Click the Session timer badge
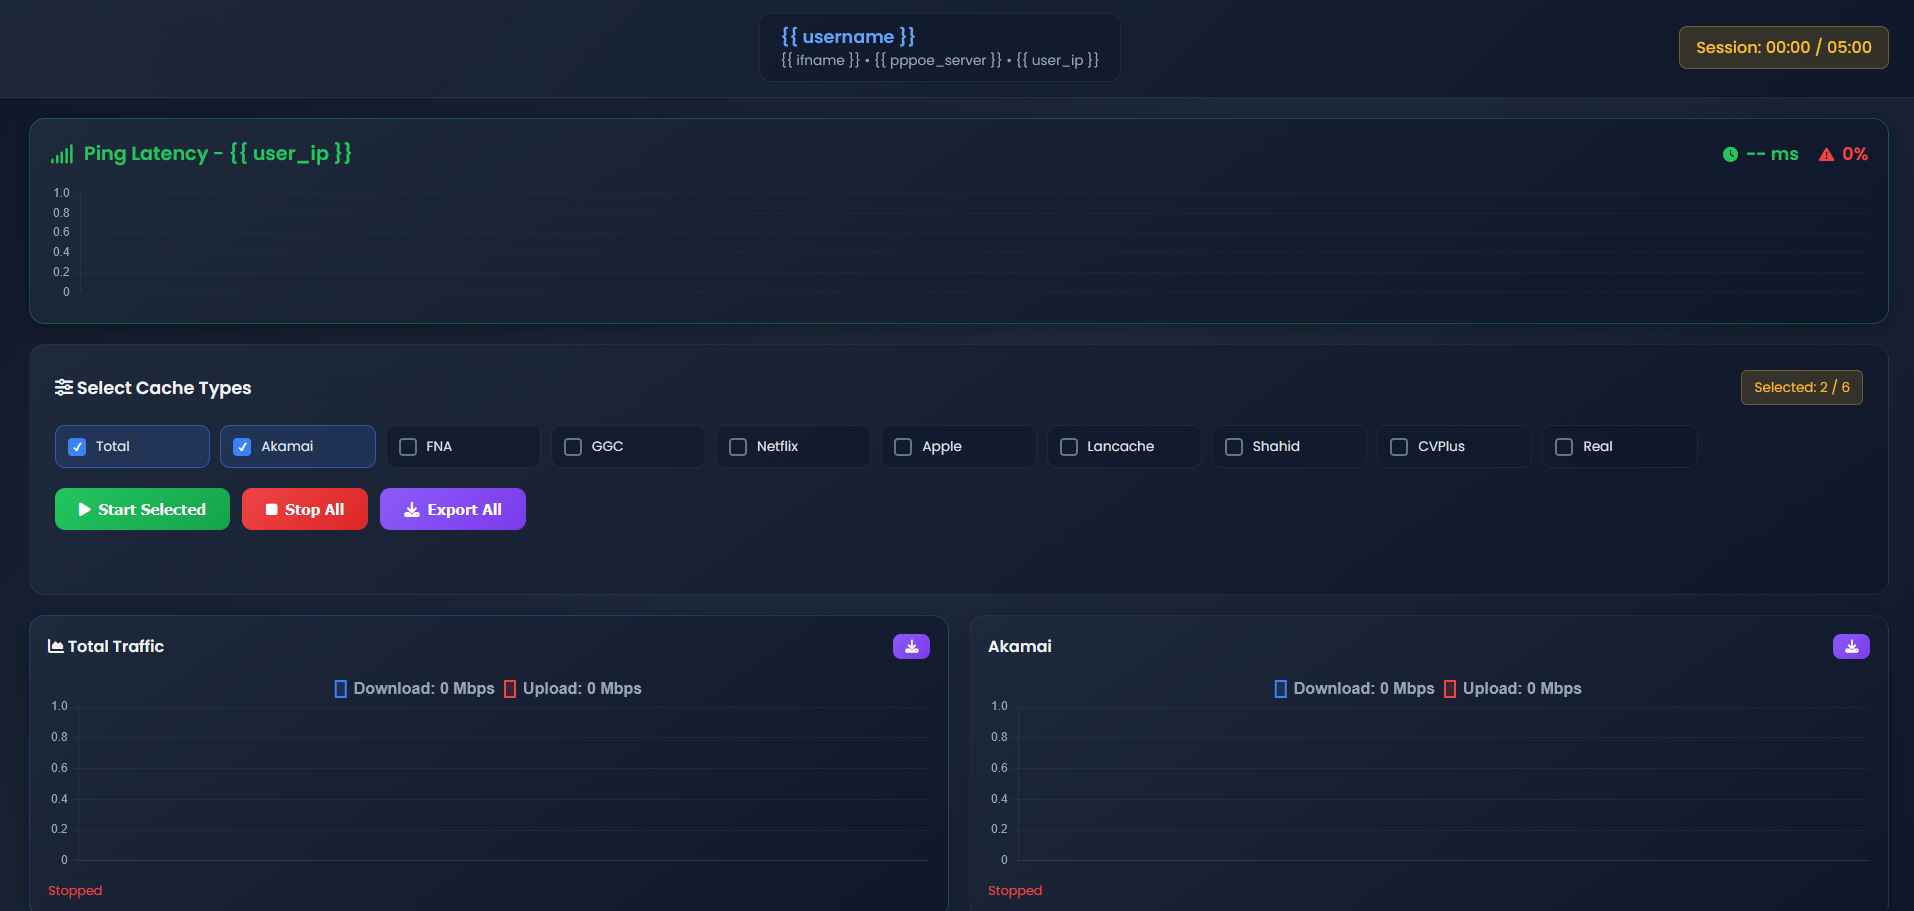Viewport: 1914px width, 911px height. click(1783, 47)
